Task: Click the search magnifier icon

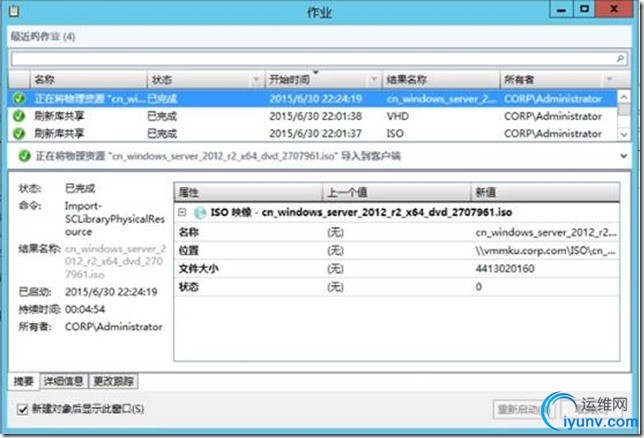Action: click(620, 59)
